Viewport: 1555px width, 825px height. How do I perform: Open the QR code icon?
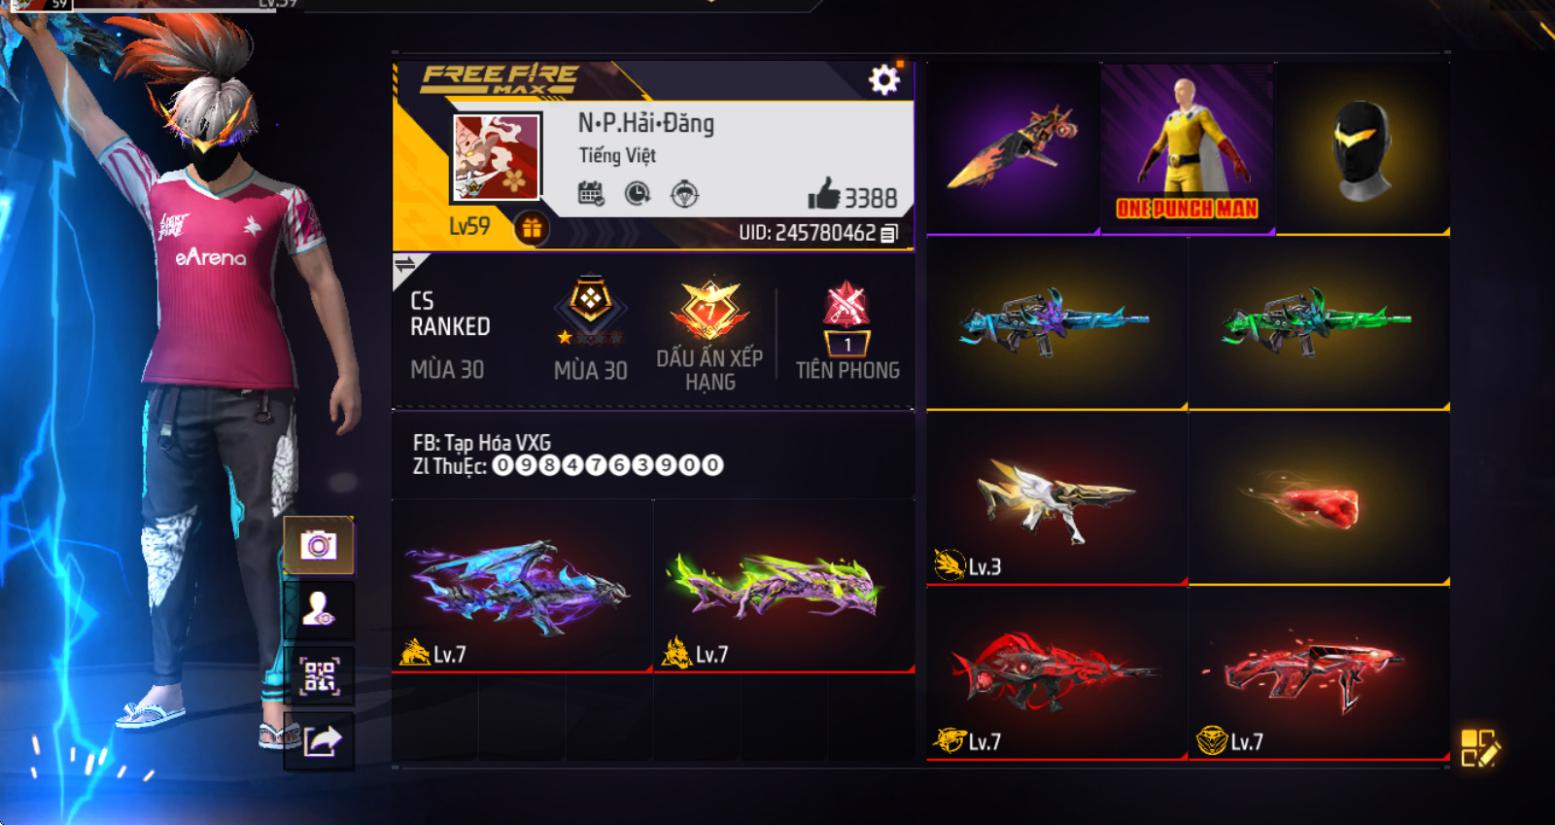[x=319, y=676]
